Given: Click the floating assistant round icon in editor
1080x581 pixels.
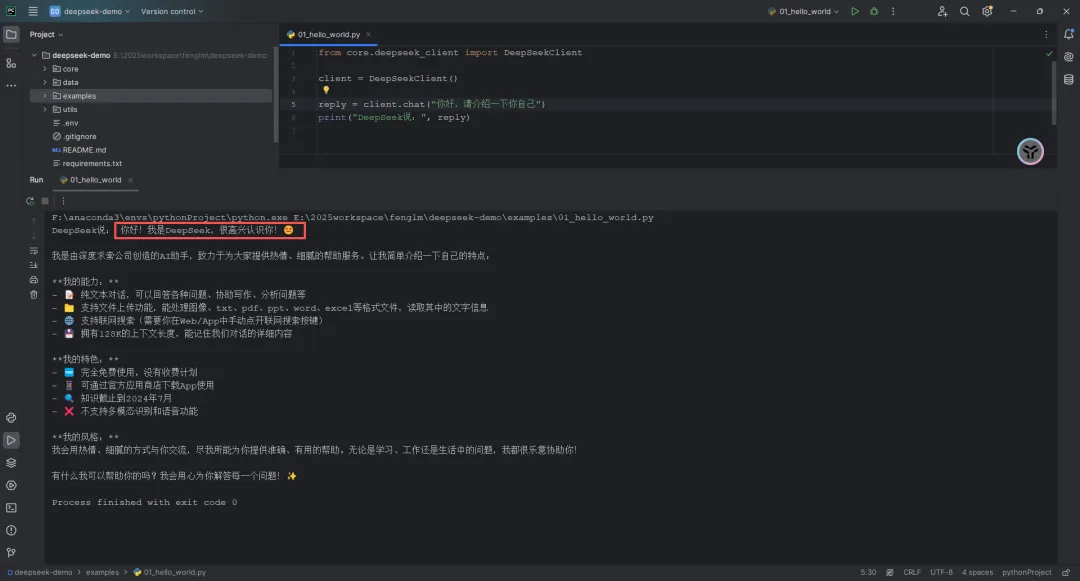Looking at the screenshot, I should 1030,151.
